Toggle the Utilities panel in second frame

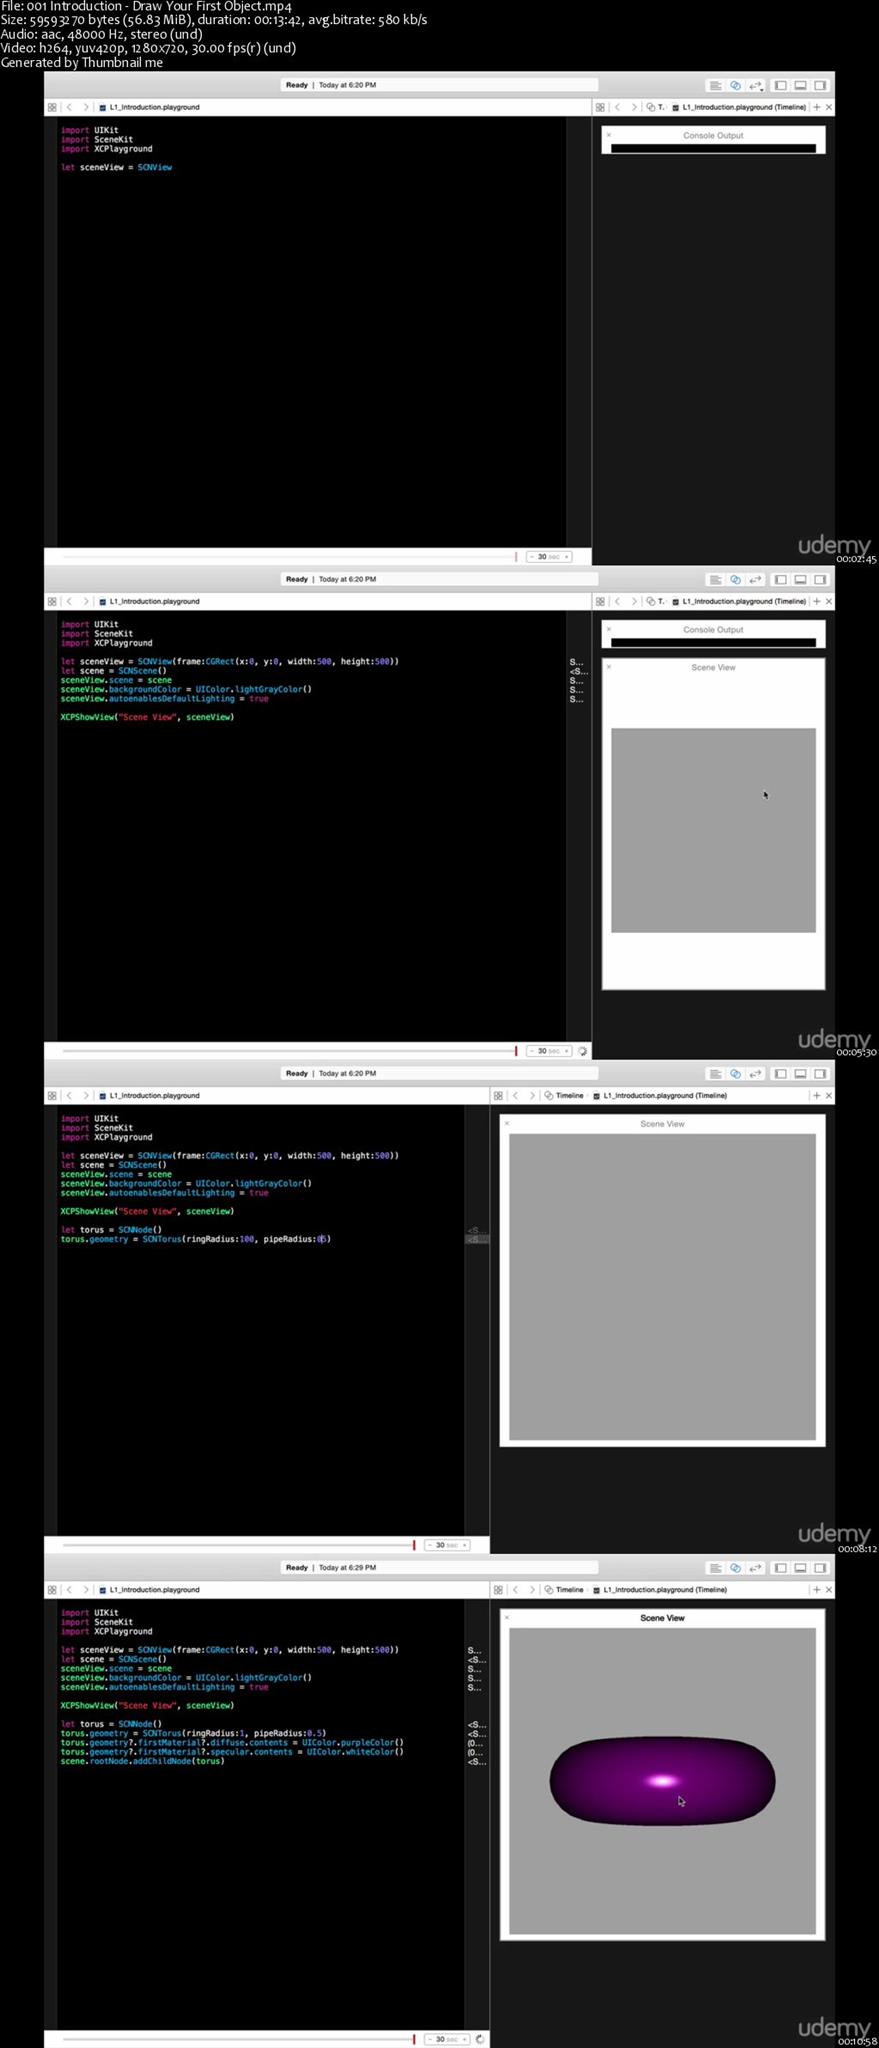coord(820,580)
